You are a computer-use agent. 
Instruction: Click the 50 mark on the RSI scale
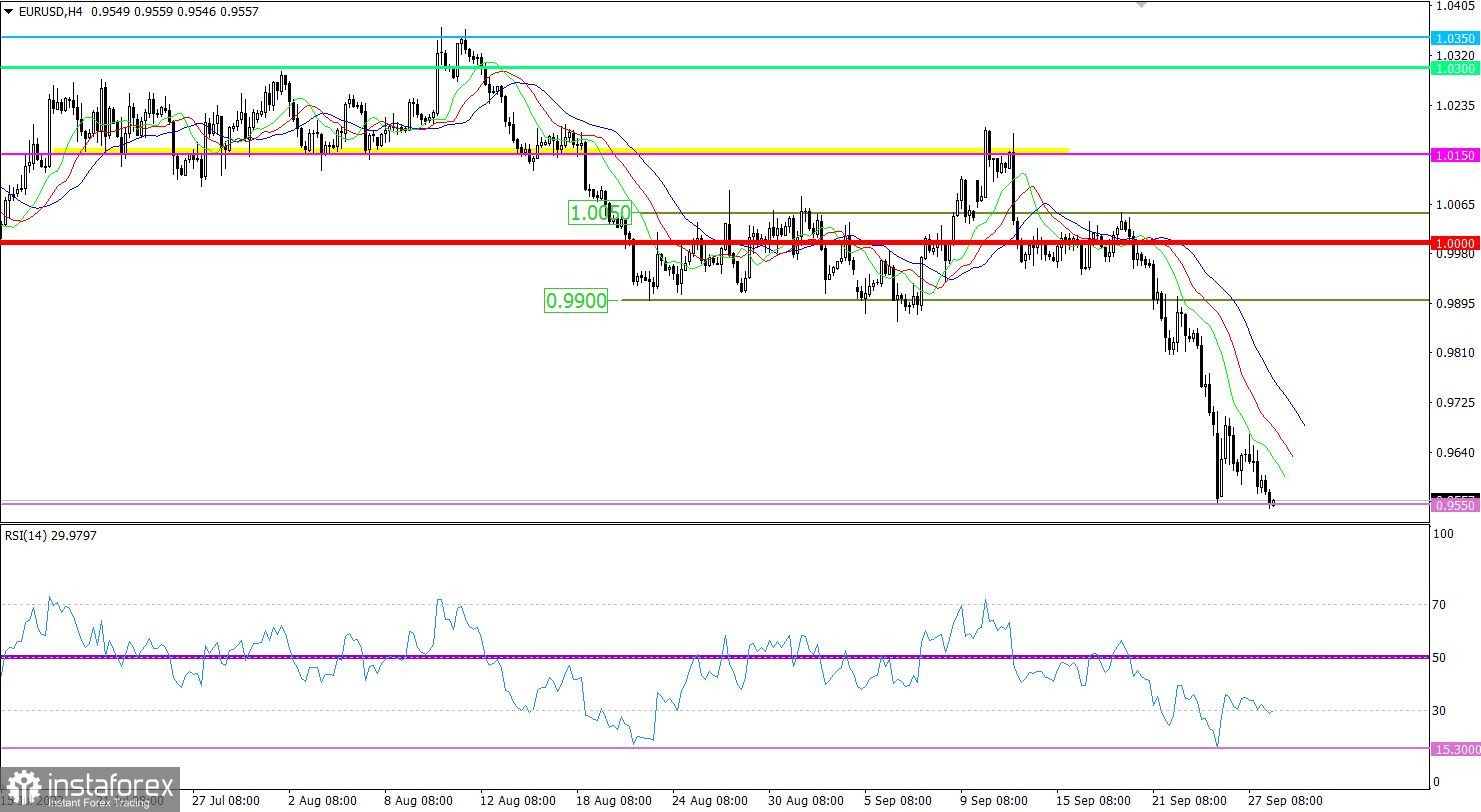(x=1441, y=658)
